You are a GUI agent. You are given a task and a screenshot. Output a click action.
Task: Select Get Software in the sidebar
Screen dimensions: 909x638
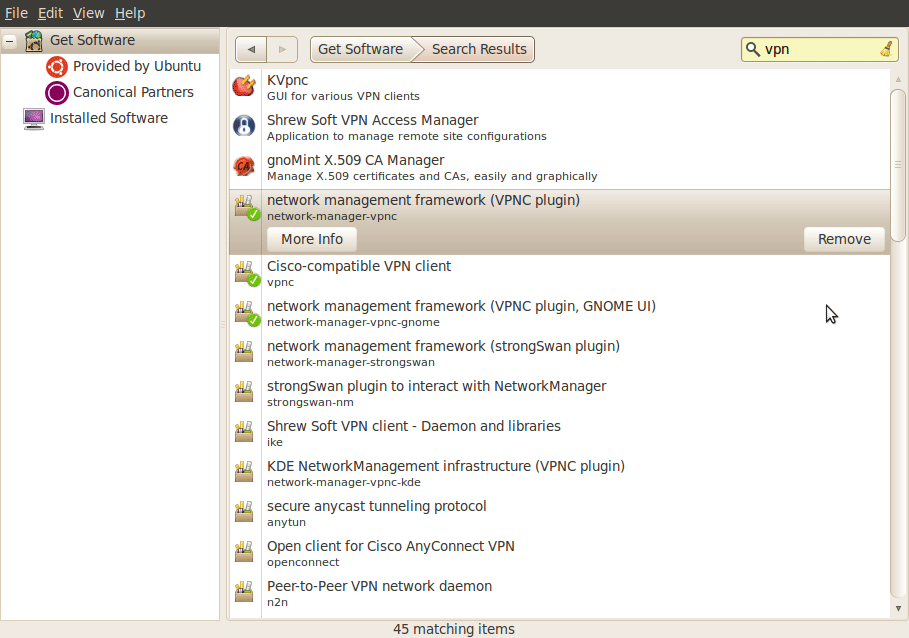click(92, 41)
